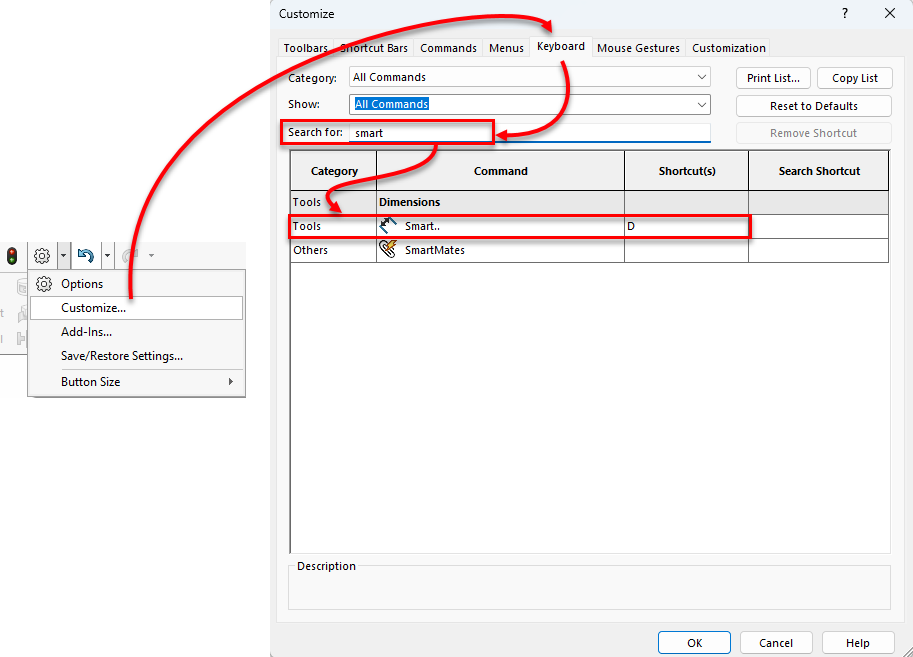Open the Show commands dropdown
The height and width of the screenshot is (657, 913).
coord(530,104)
